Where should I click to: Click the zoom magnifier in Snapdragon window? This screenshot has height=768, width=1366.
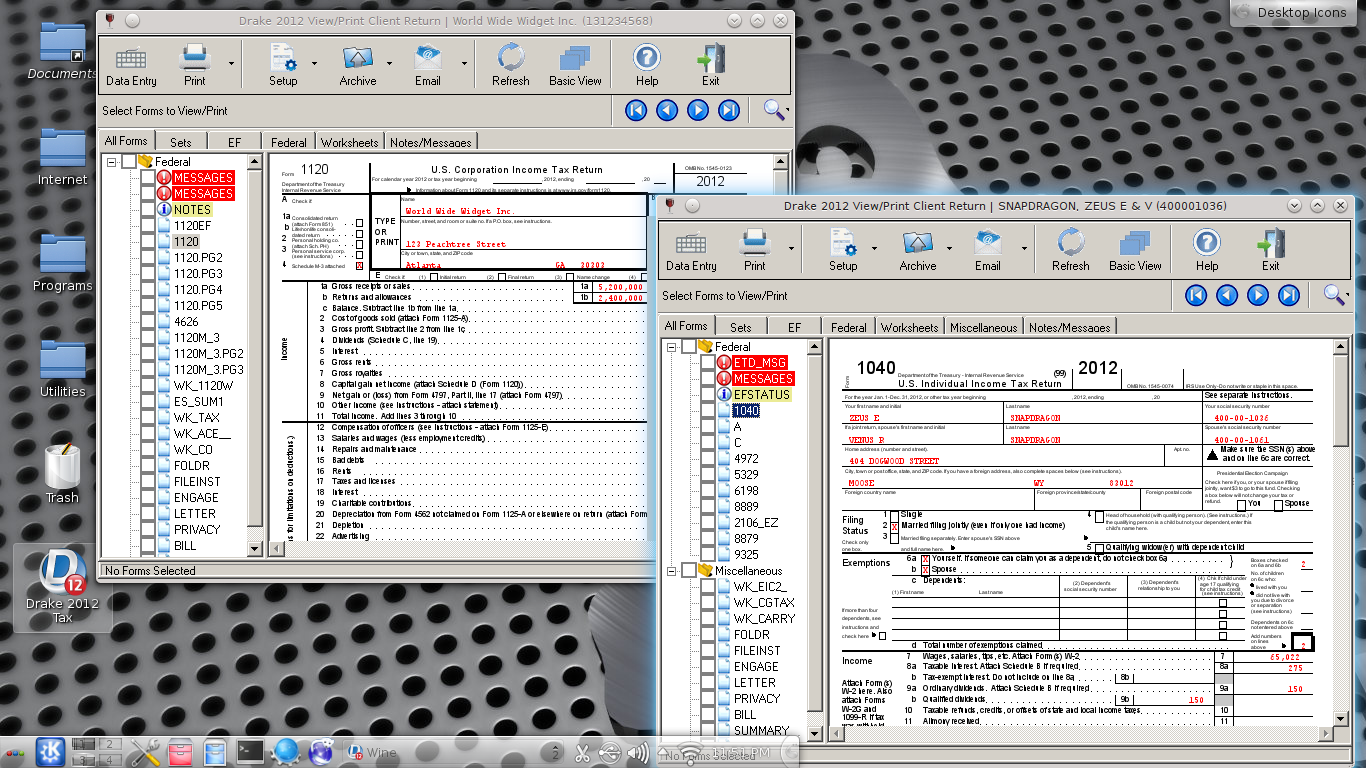1333,294
